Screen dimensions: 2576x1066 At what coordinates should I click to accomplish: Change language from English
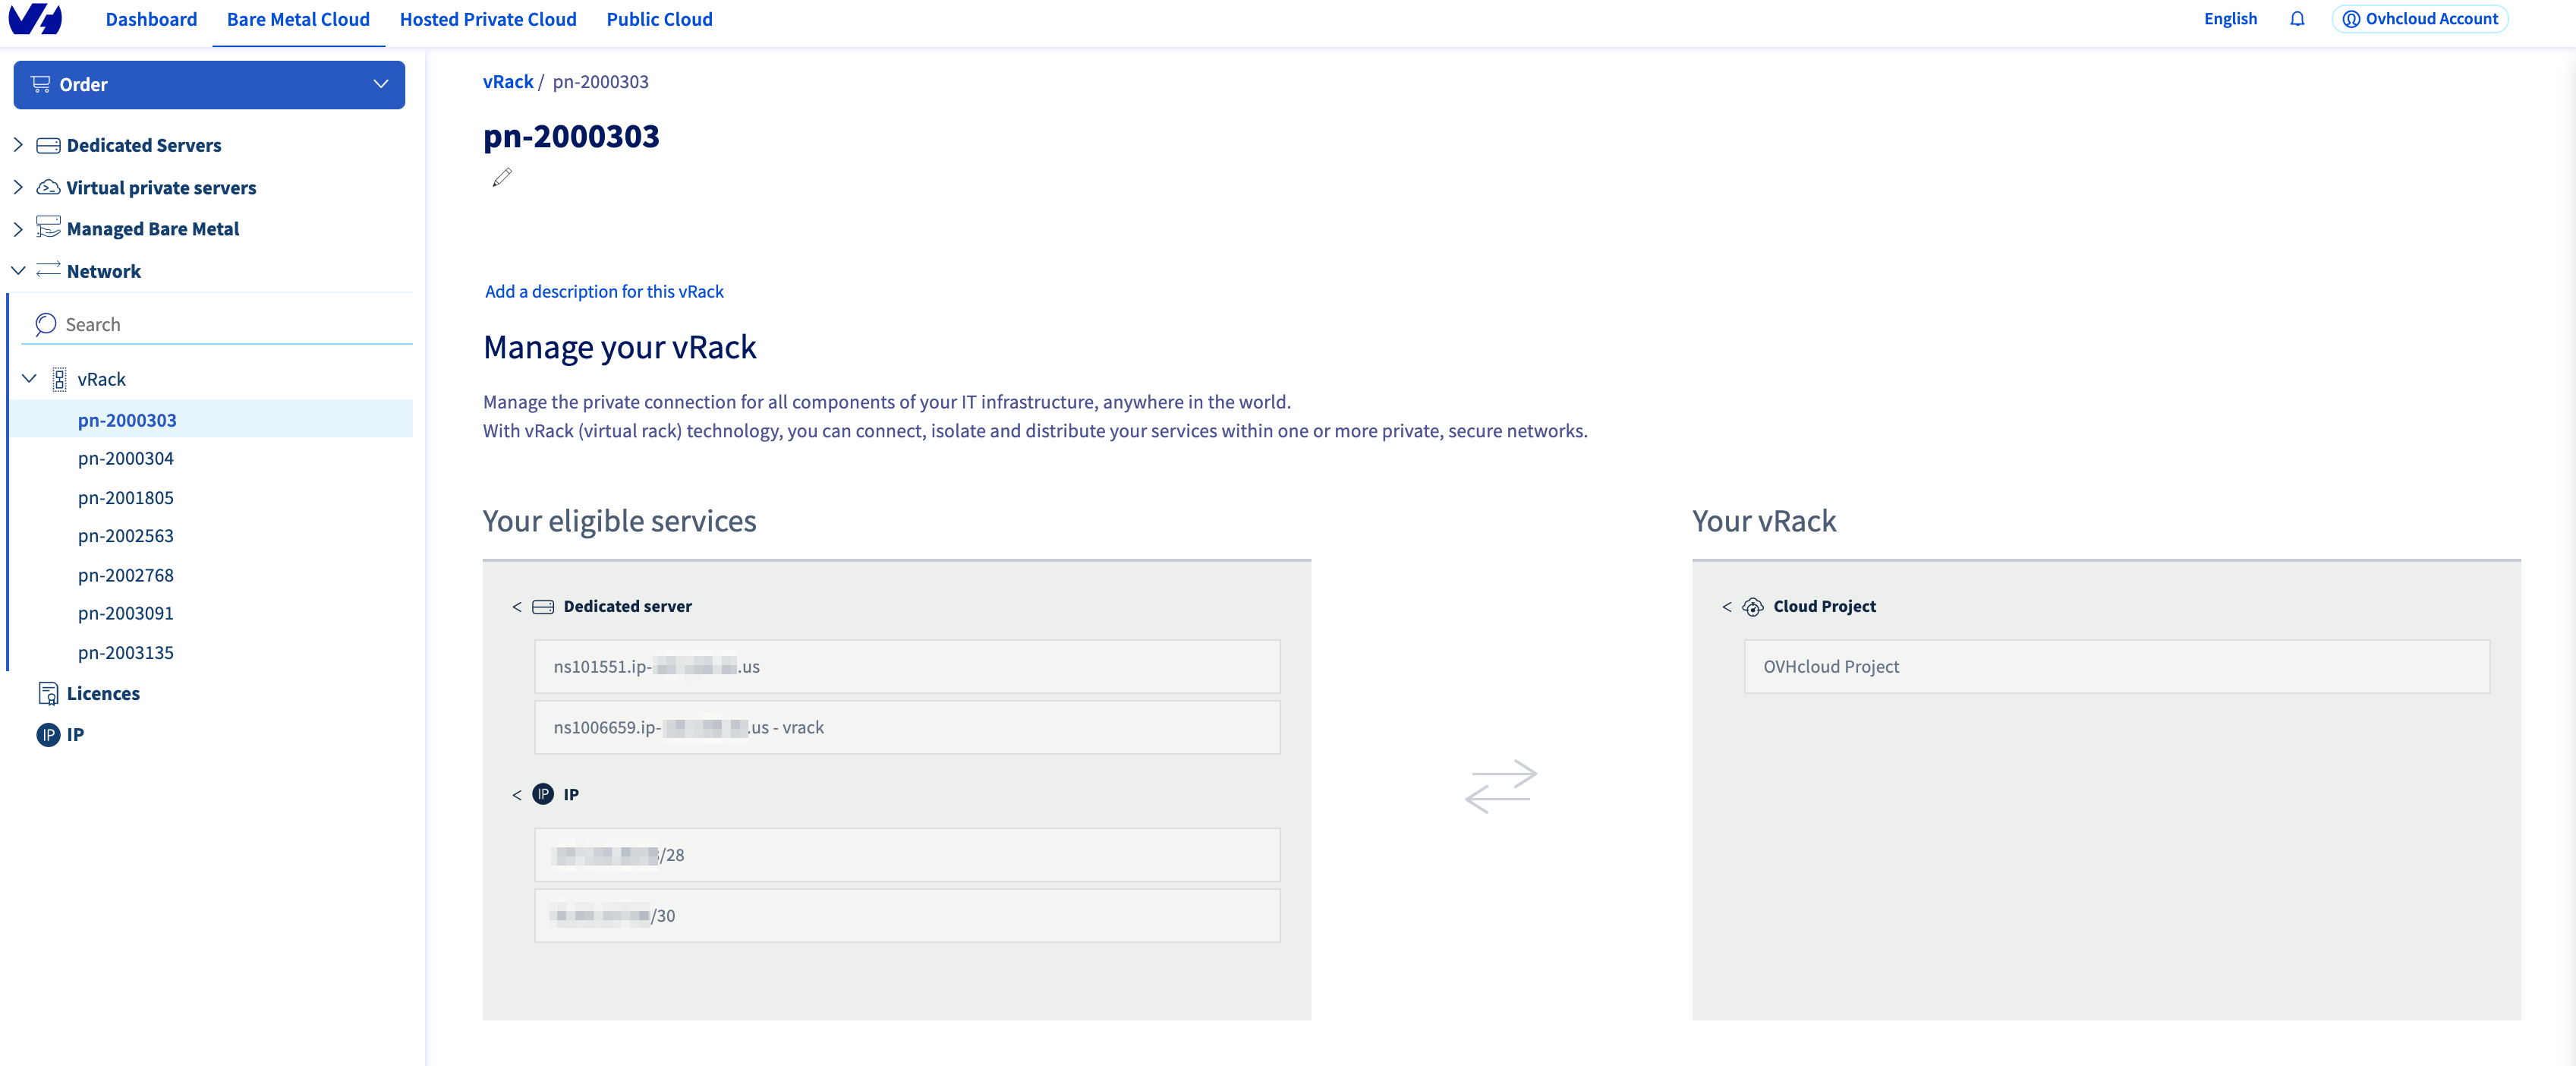click(x=2230, y=19)
